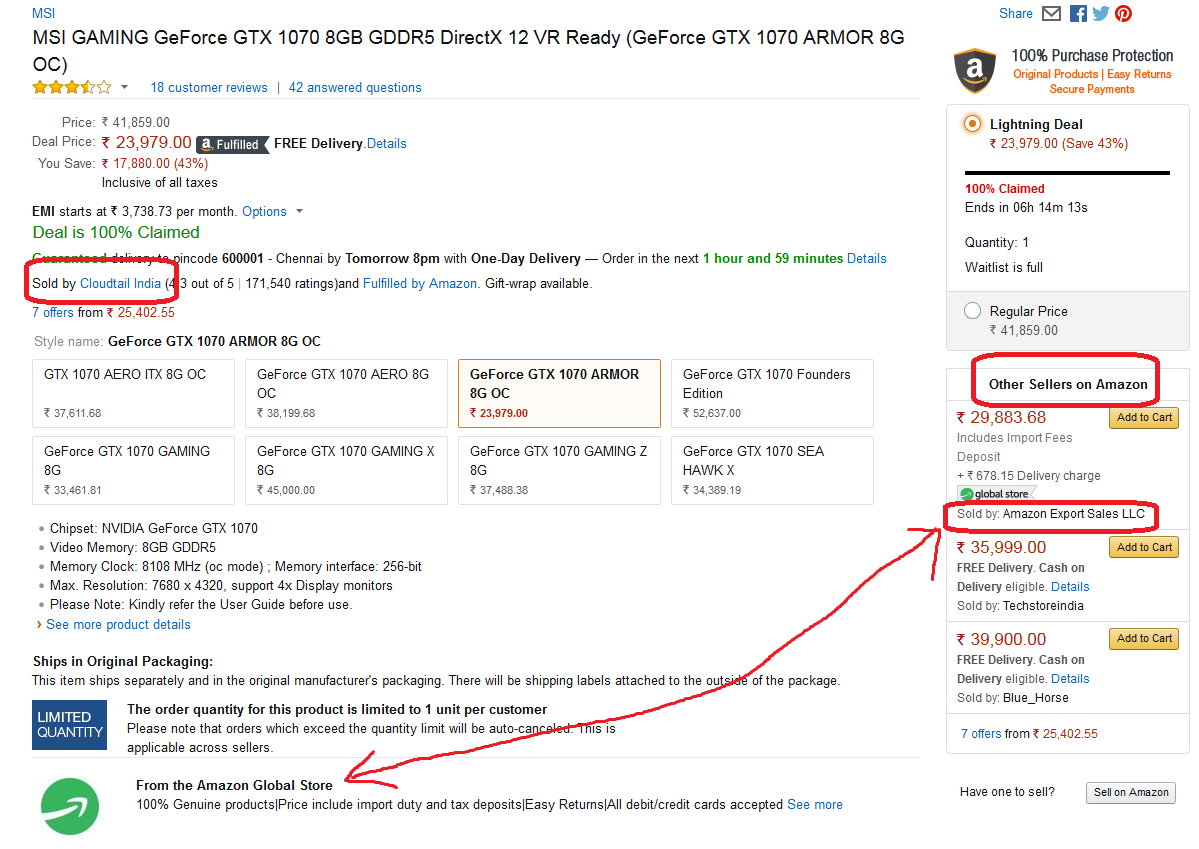
Task: Select the Lightning Deal radio option
Action: coord(972,124)
